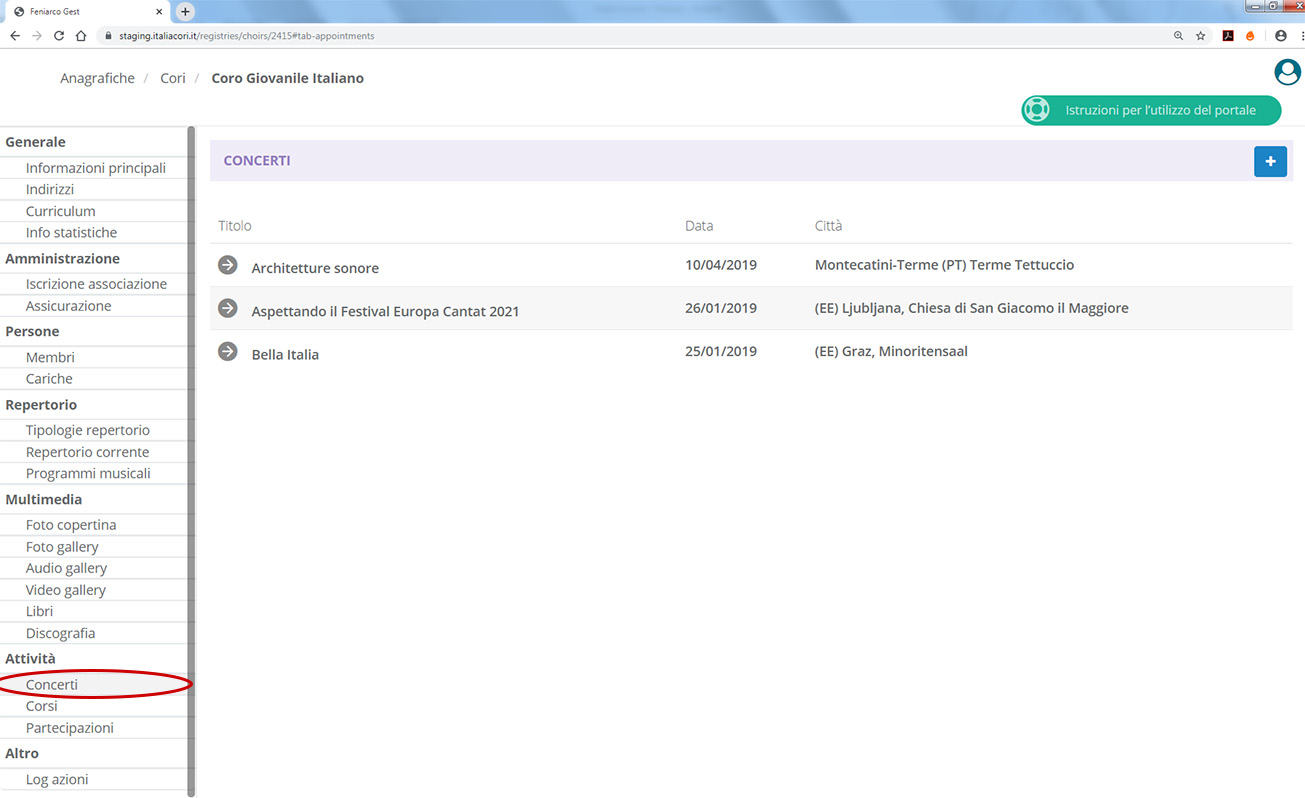The height and width of the screenshot is (798, 1305).
Task: Click the arrow icon beside Architetture sonore
Action: tap(228, 265)
